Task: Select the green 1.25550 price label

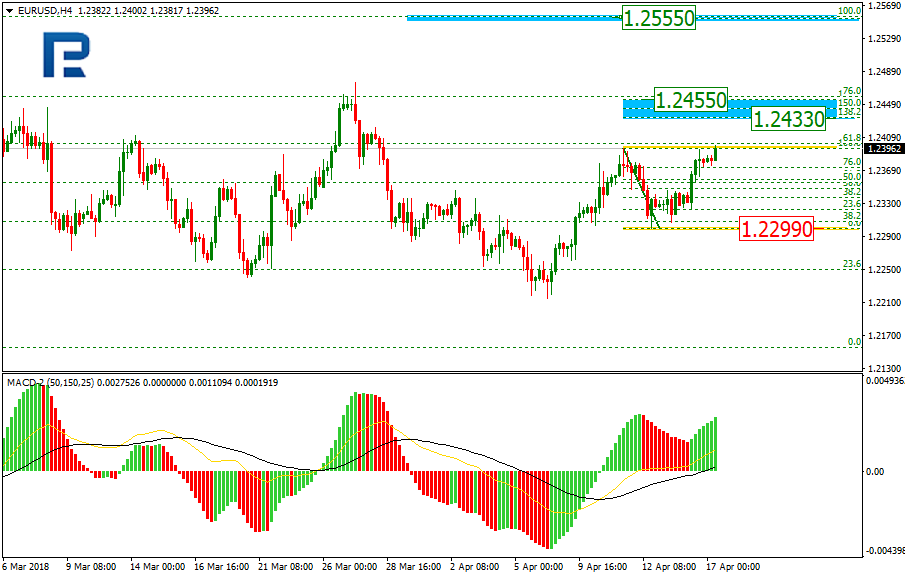Action: point(658,18)
